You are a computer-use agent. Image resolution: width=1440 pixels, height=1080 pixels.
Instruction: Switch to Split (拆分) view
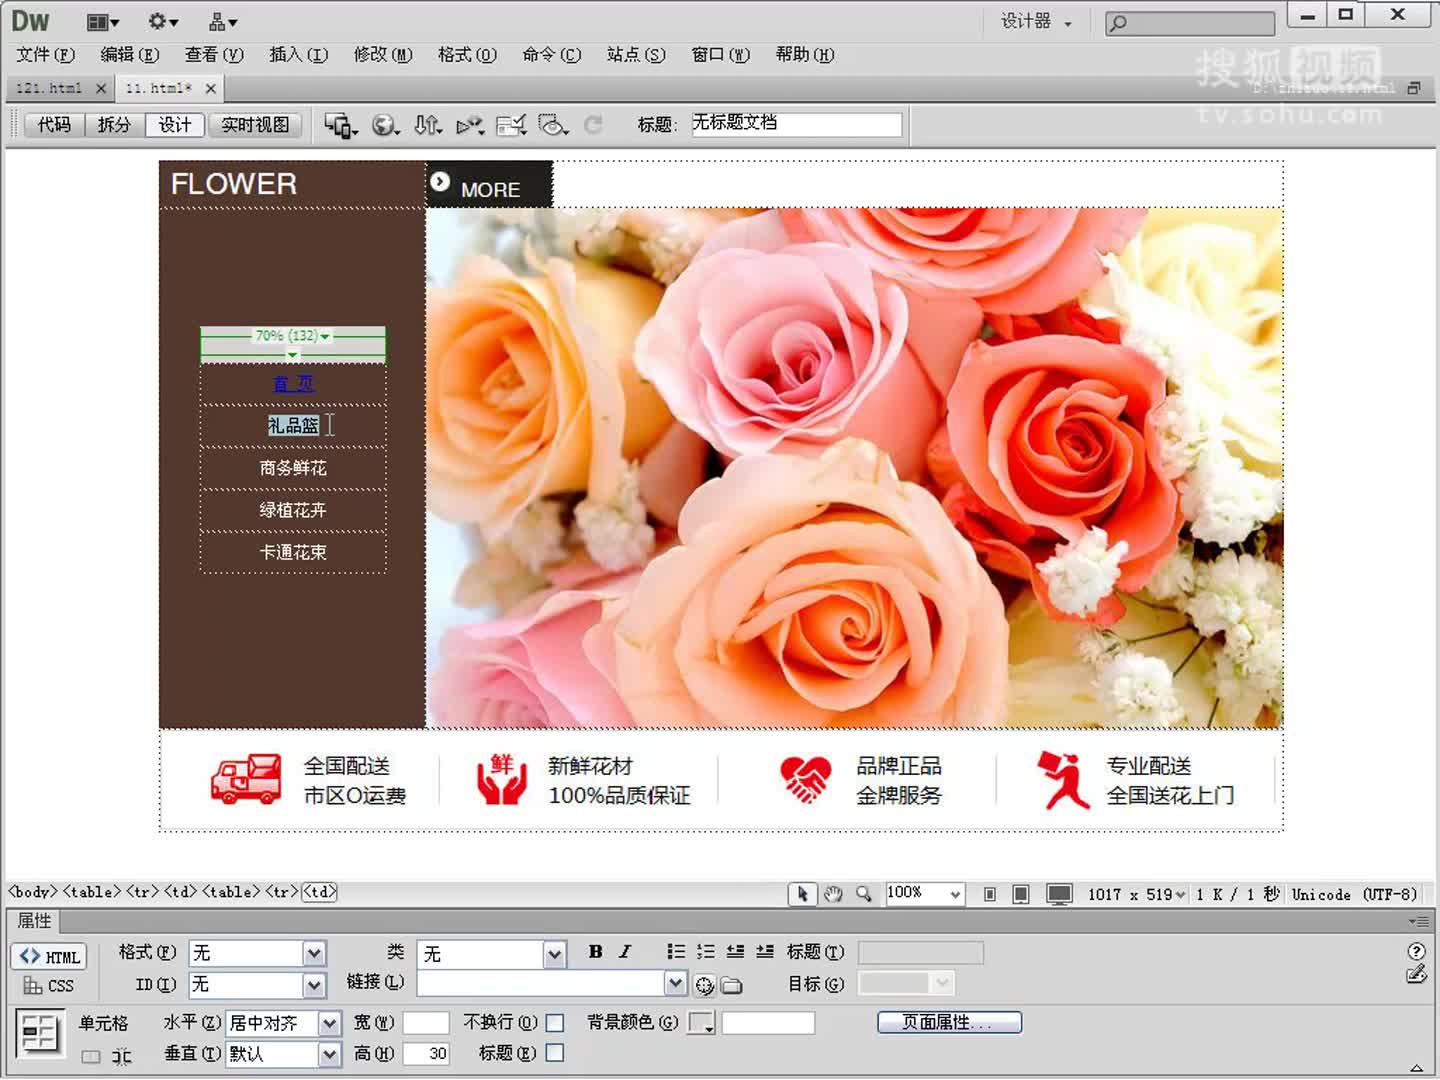114,125
